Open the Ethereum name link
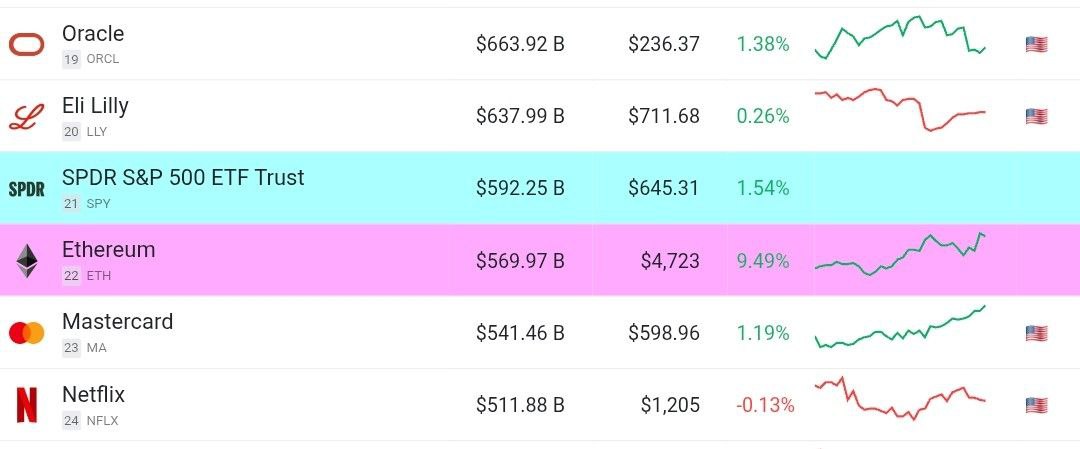Viewport: 1080px width, 449px height. click(108, 249)
